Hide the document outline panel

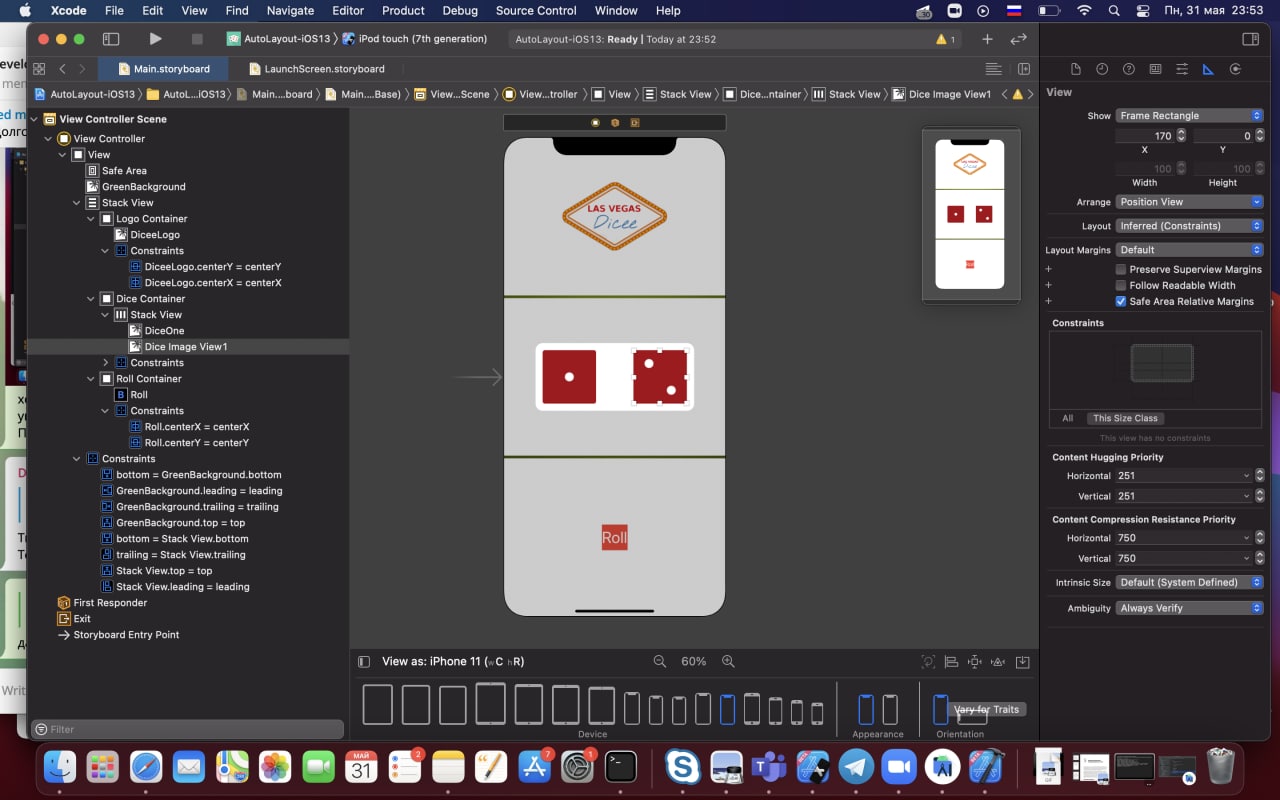pyautogui.click(x=364, y=662)
